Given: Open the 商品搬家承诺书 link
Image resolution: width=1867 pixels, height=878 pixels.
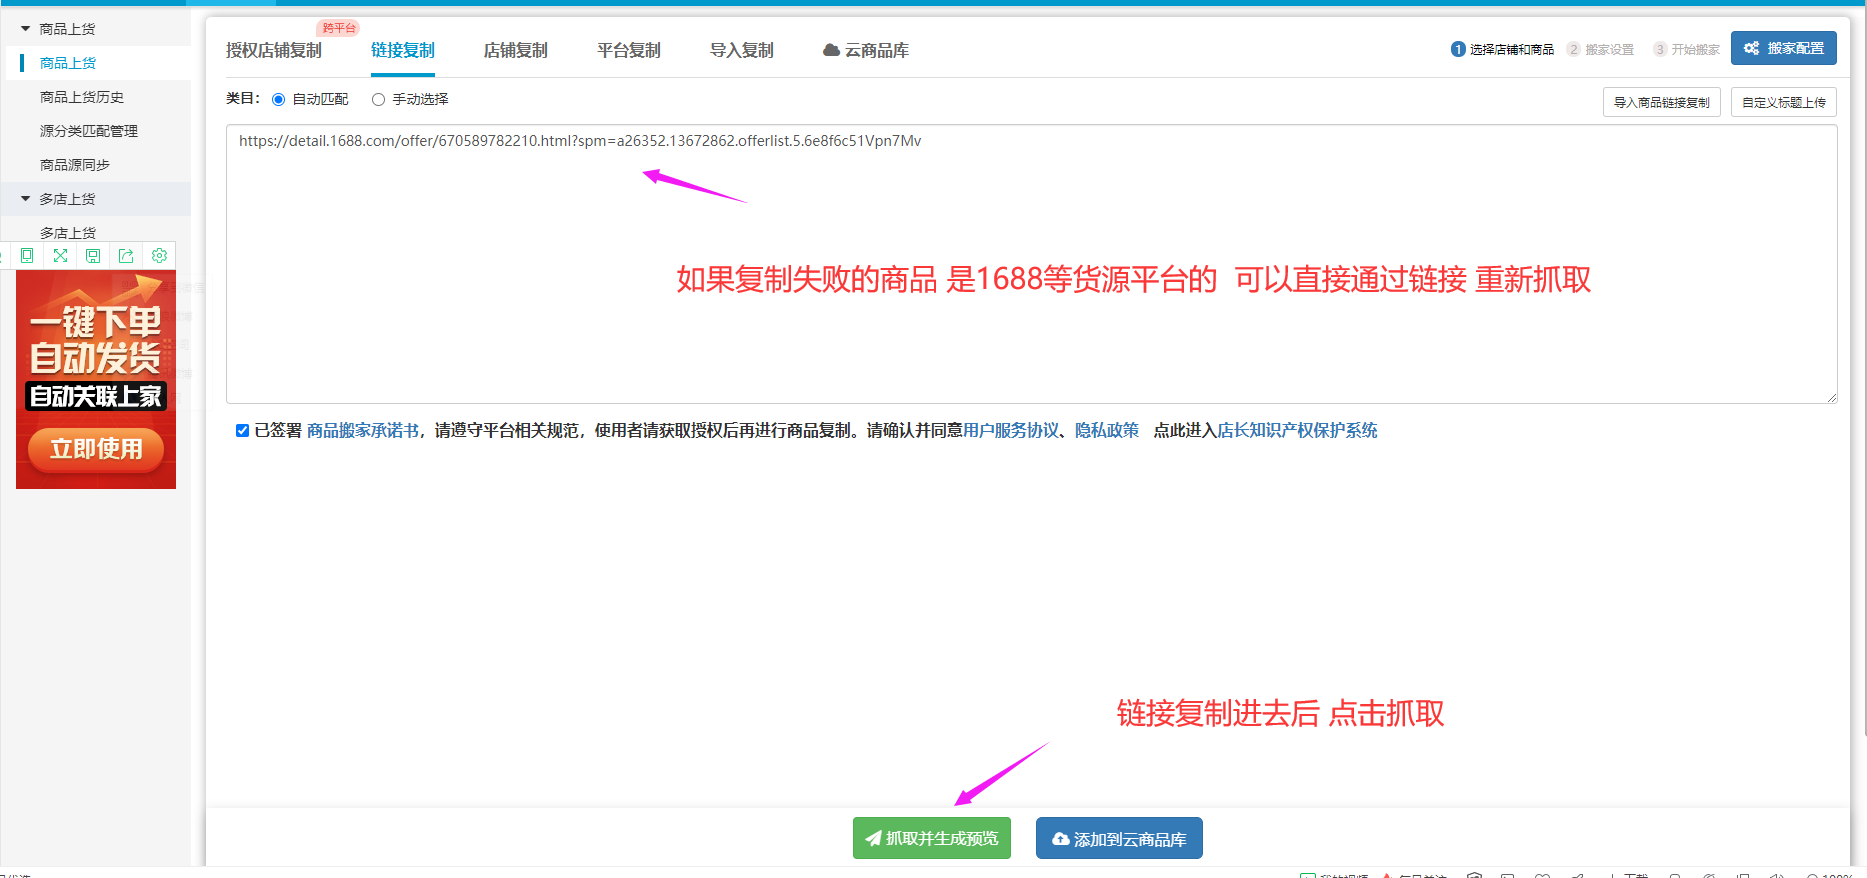Looking at the screenshot, I should click(362, 431).
